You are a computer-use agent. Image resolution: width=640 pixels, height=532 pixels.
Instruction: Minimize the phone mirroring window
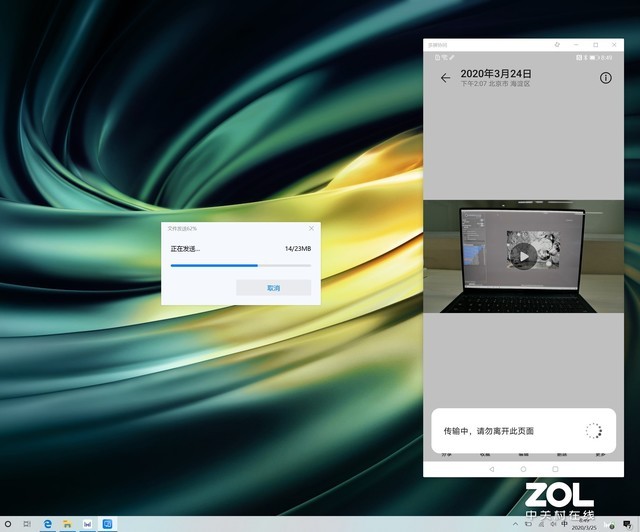pos(577,45)
